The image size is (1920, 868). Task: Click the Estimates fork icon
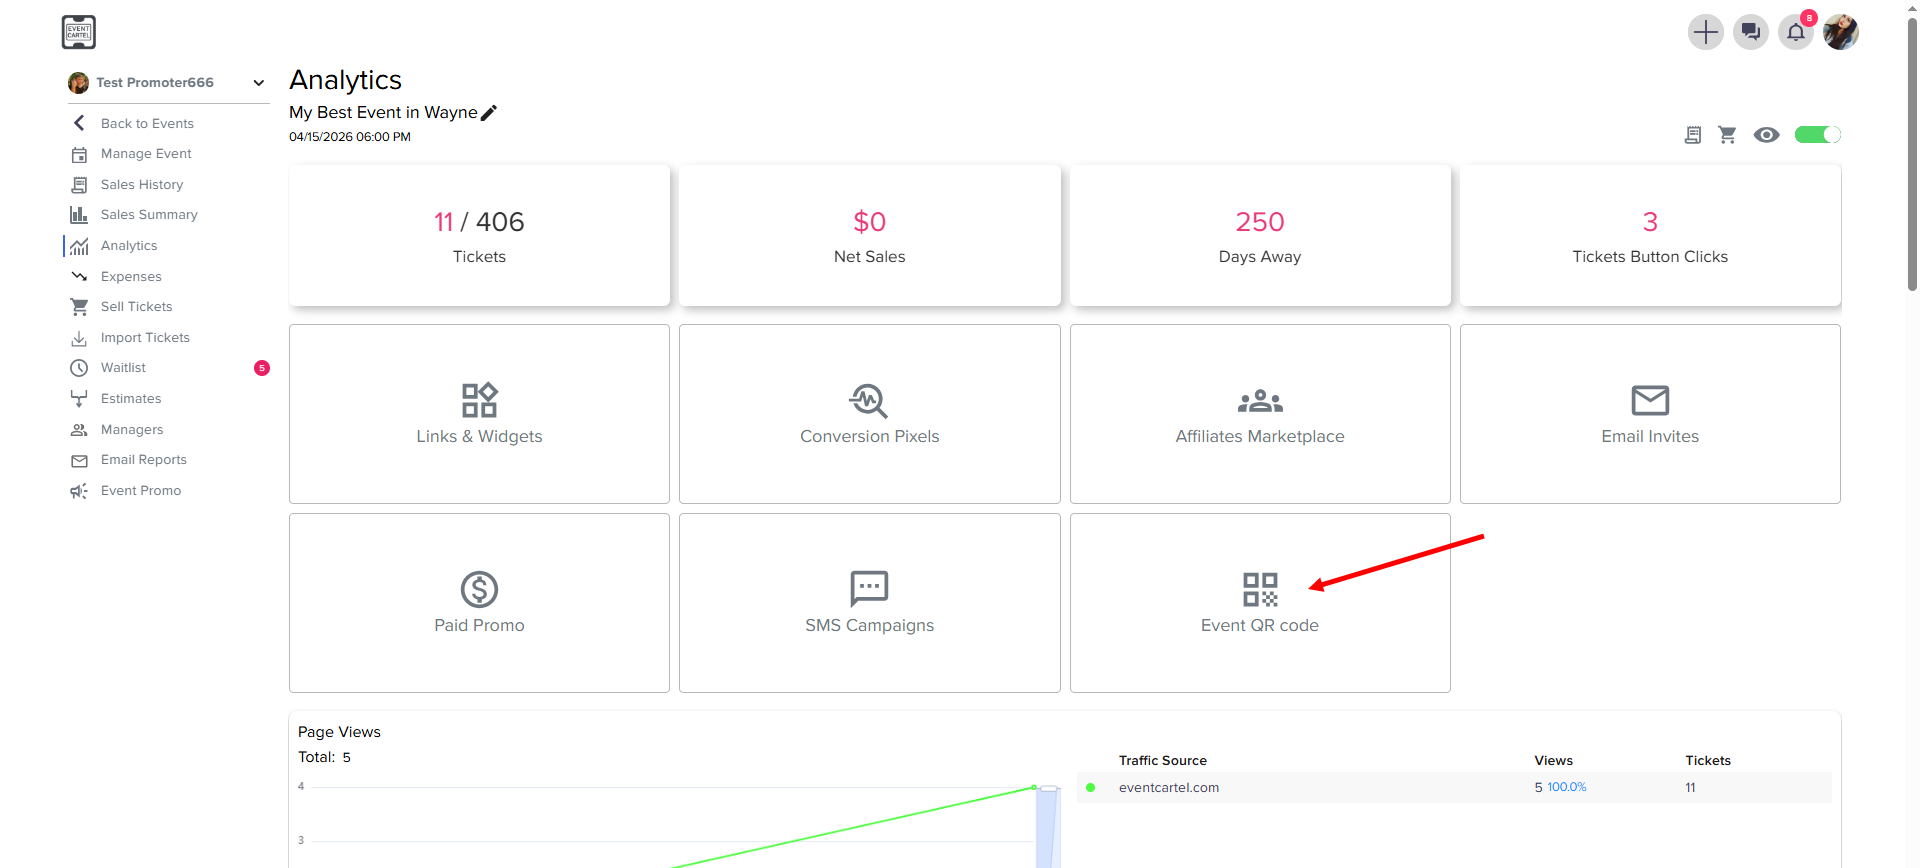(x=79, y=399)
